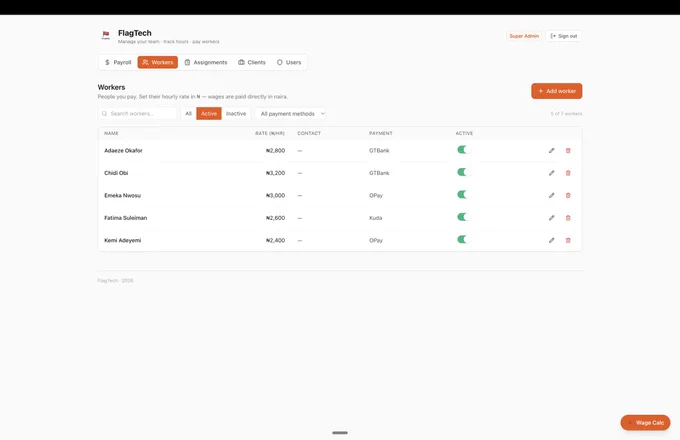This screenshot has height=440, width=680.
Task: Click the Super Admin badge
Action: coord(524,36)
